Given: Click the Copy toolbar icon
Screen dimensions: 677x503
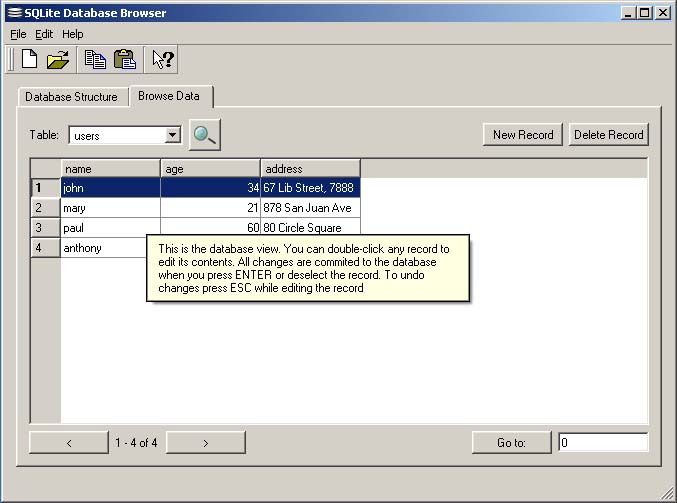Looking at the screenshot, I should pyautogui.click(x=95, y=60).
